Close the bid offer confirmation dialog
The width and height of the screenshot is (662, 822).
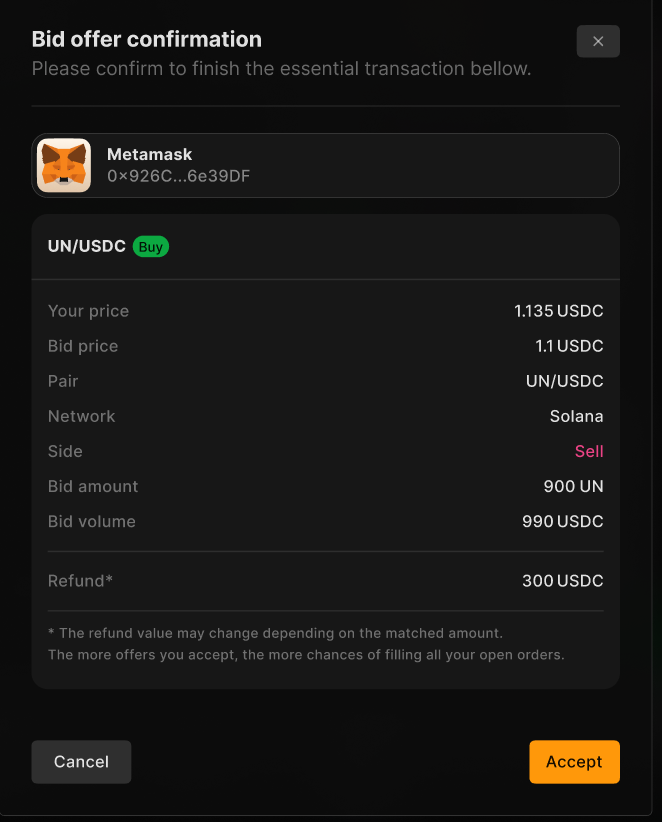pos(598,41)
